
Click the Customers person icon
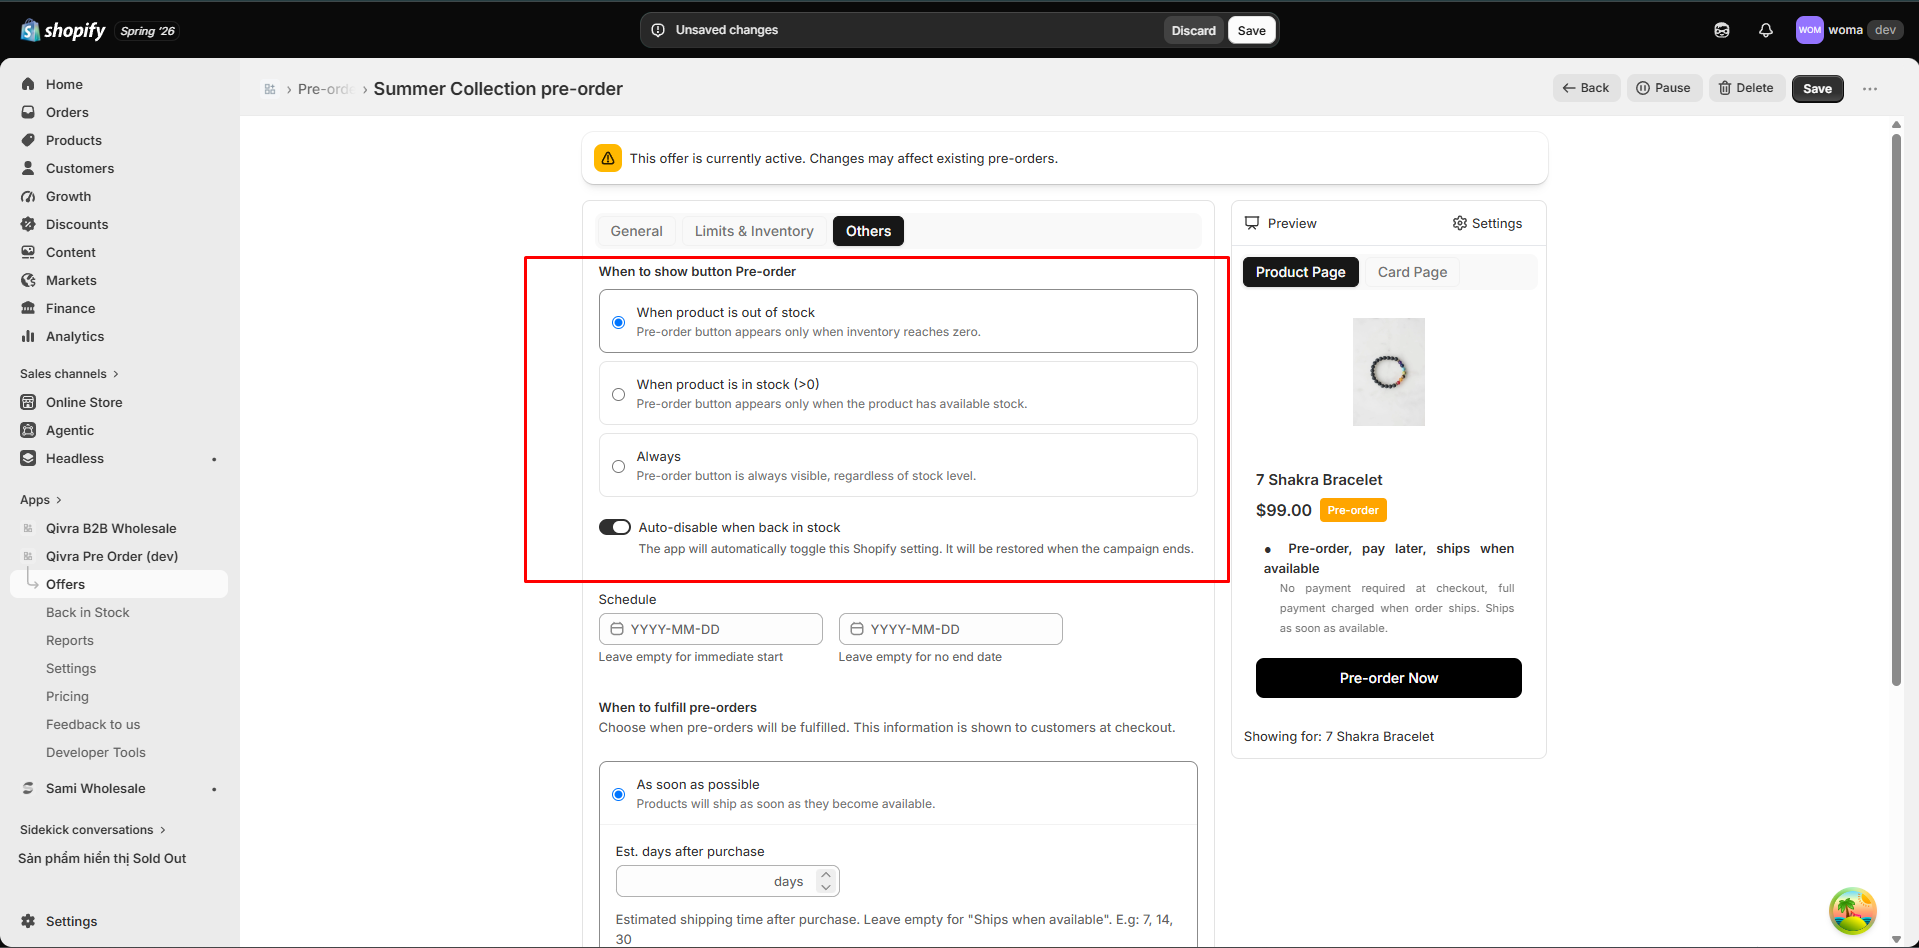[x=28, y=168]
